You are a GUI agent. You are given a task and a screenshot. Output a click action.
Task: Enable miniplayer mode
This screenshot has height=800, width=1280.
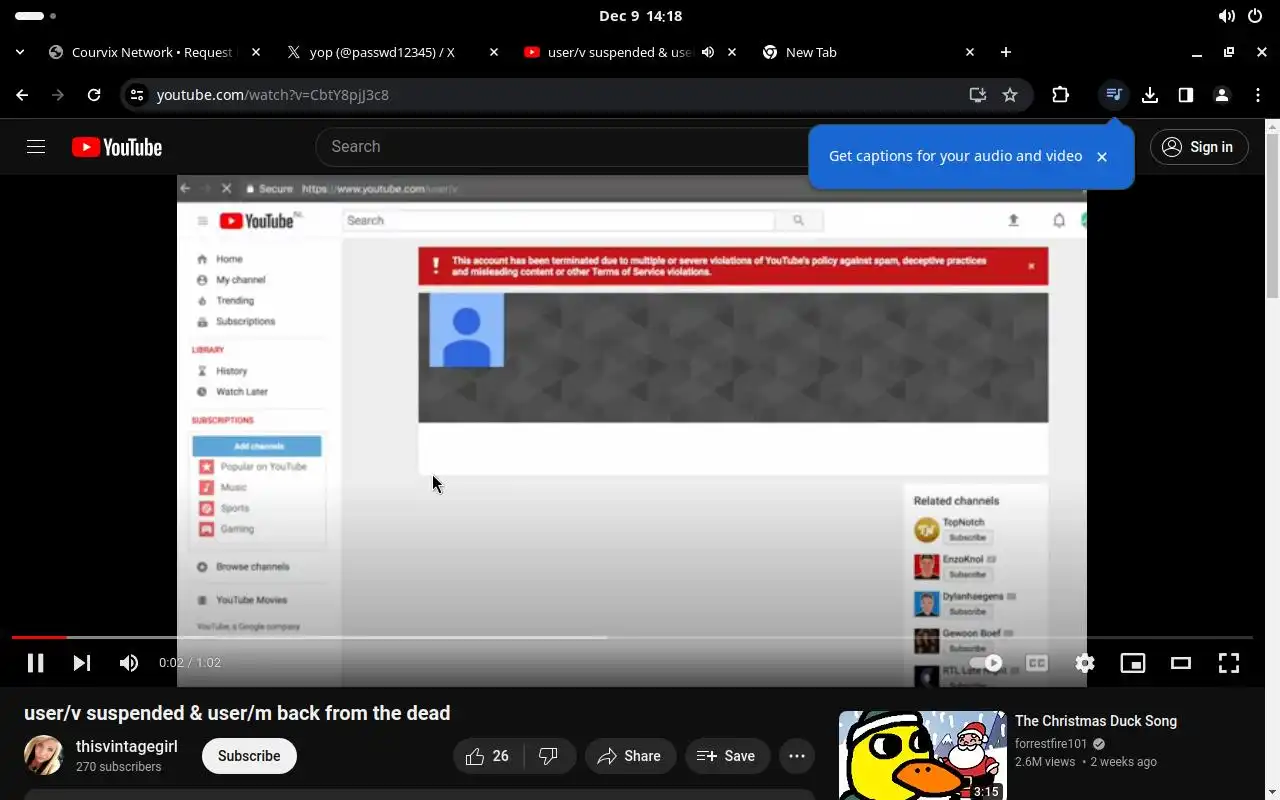point(1133,663)
